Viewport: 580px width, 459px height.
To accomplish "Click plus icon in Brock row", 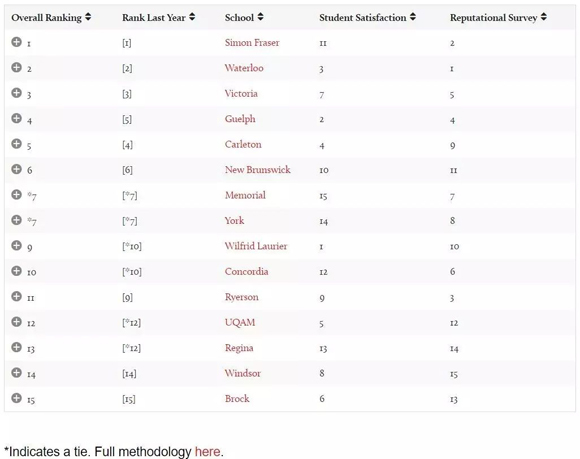I will (16, 398).
